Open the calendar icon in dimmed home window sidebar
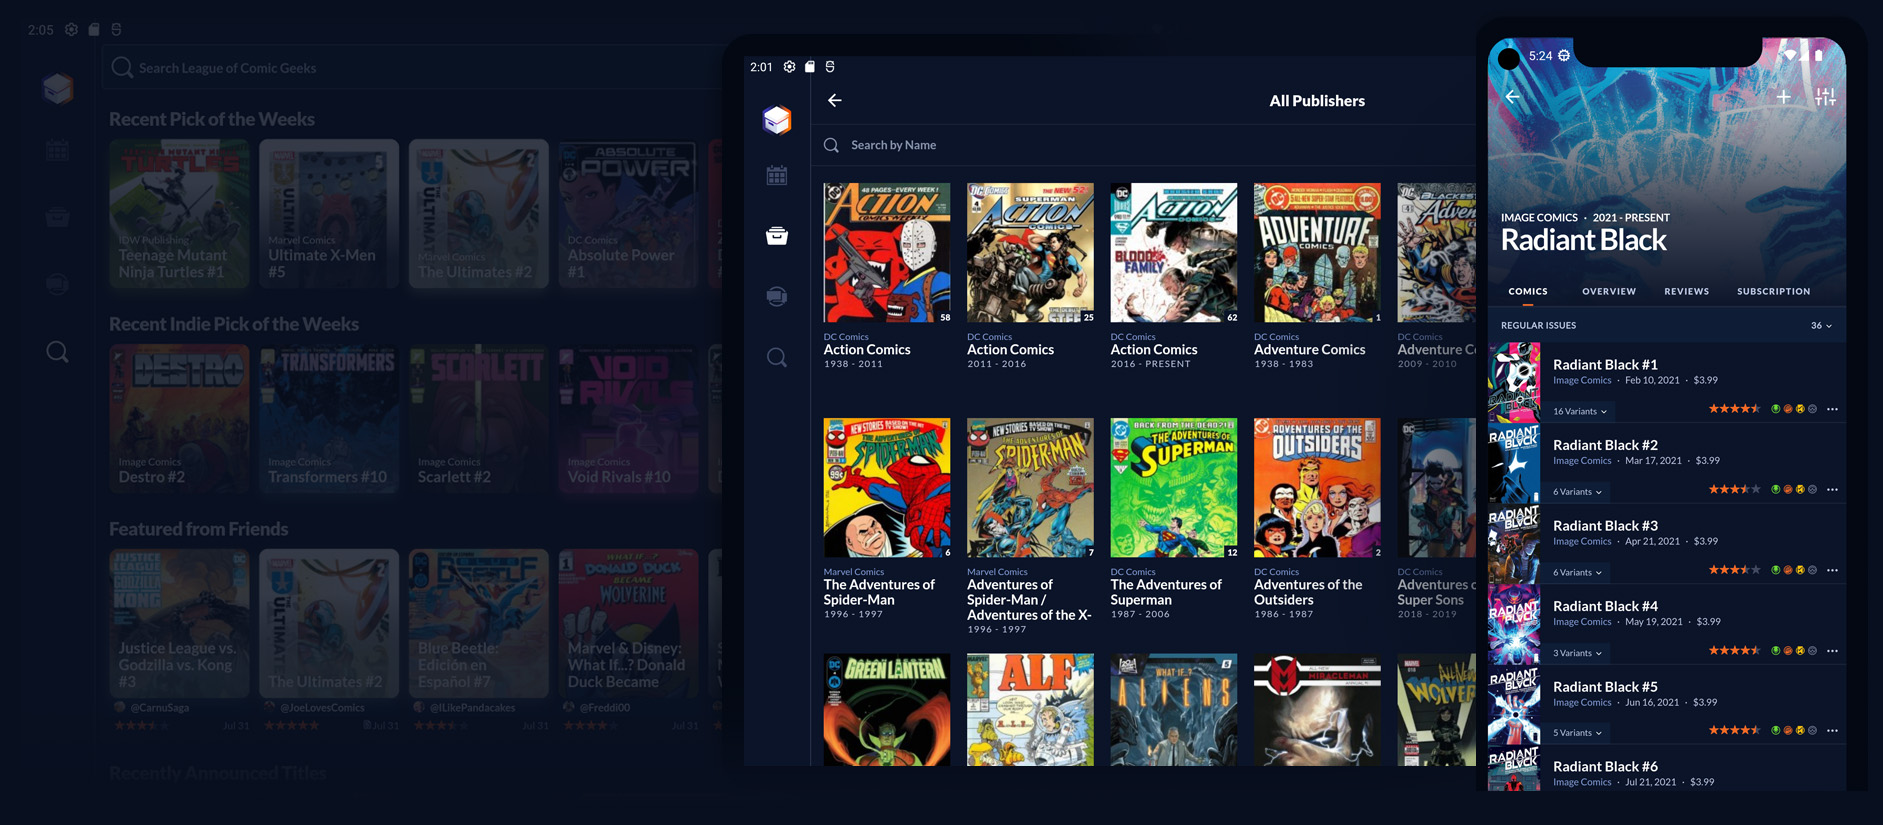The height and width of the screenshot is (825, 1883). coord(58,151)
